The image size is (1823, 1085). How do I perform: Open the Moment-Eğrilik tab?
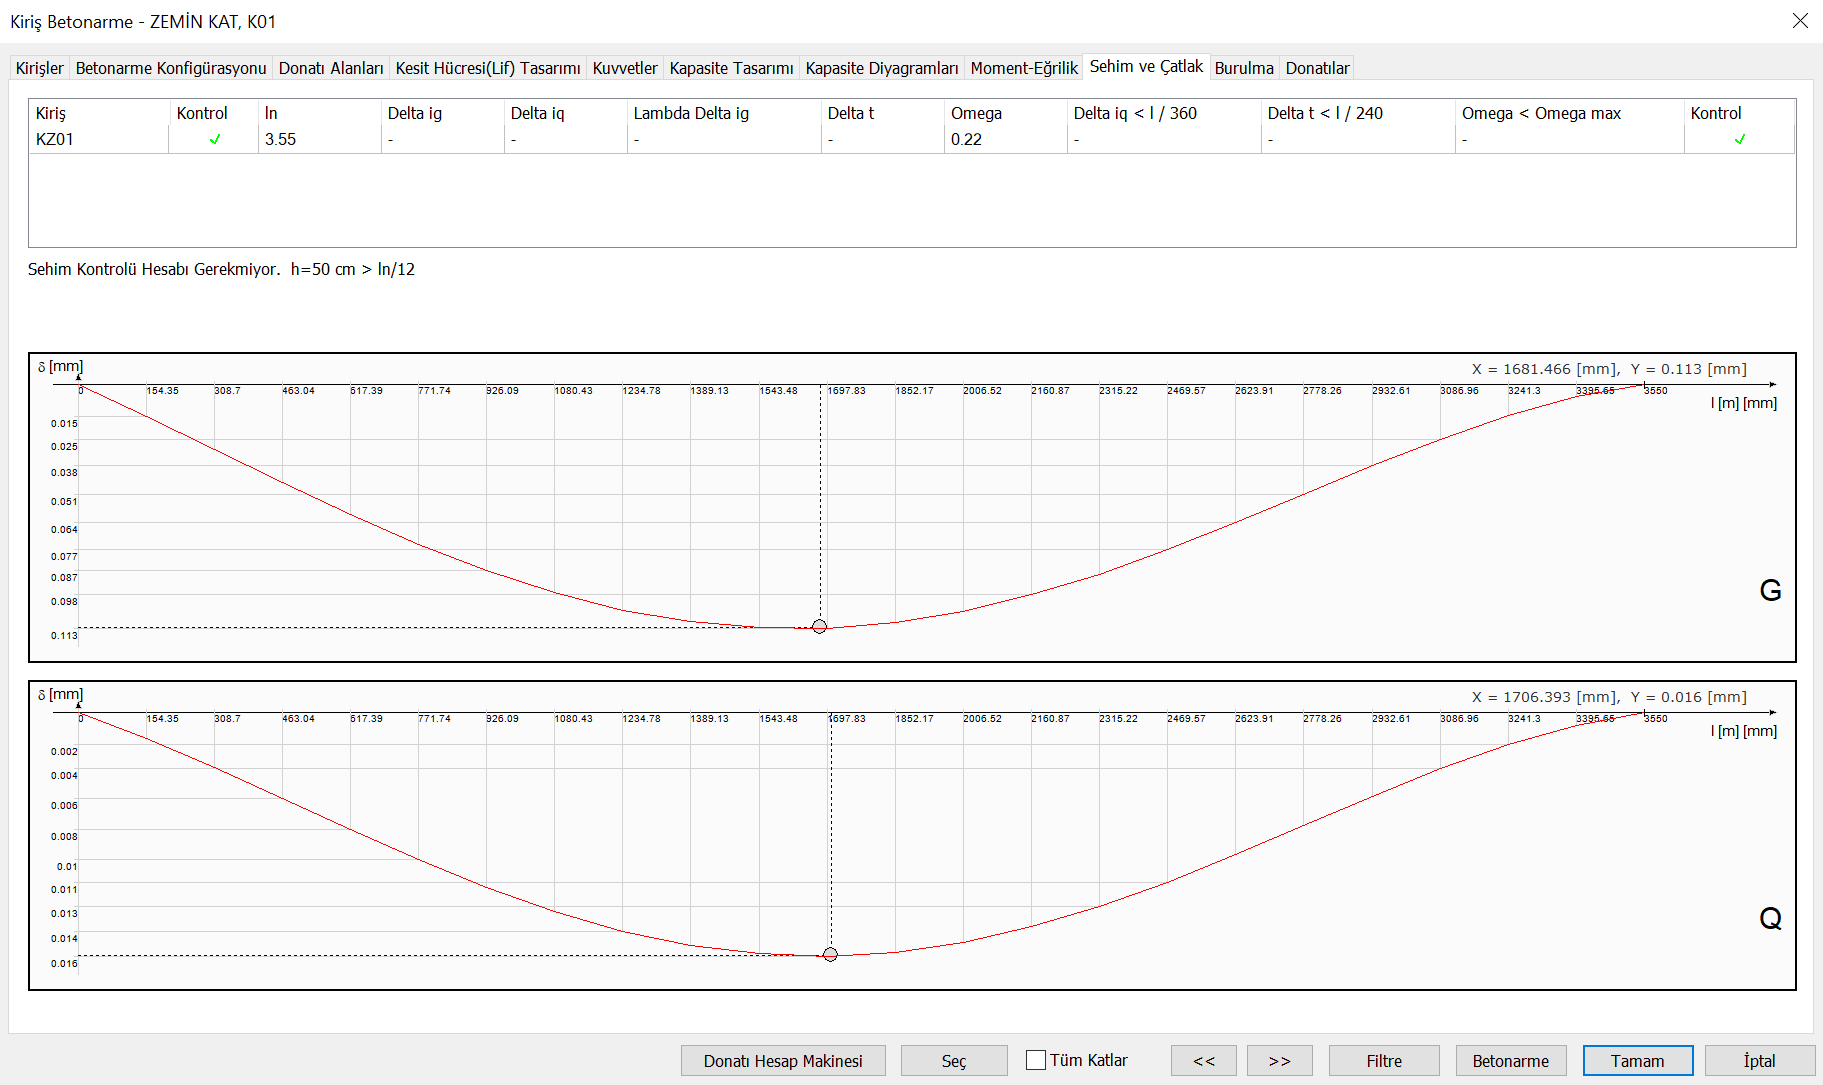tap(1024, 68)
